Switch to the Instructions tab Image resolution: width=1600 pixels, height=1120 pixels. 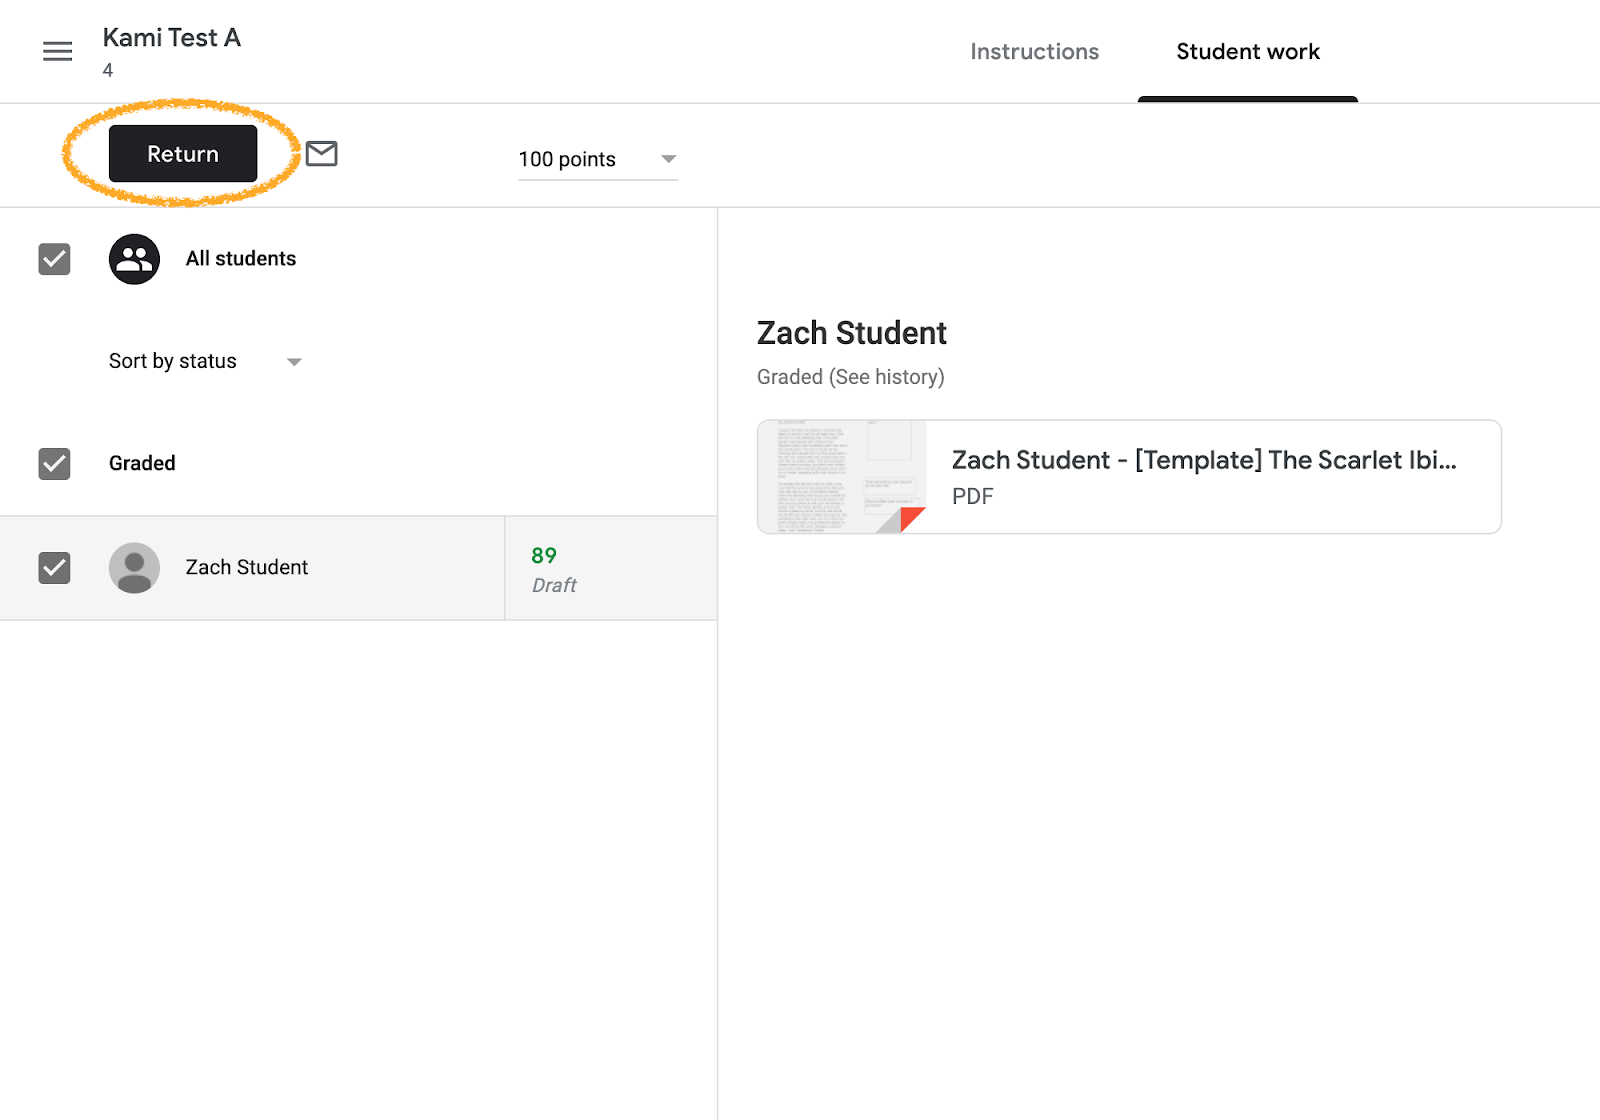1034,52
